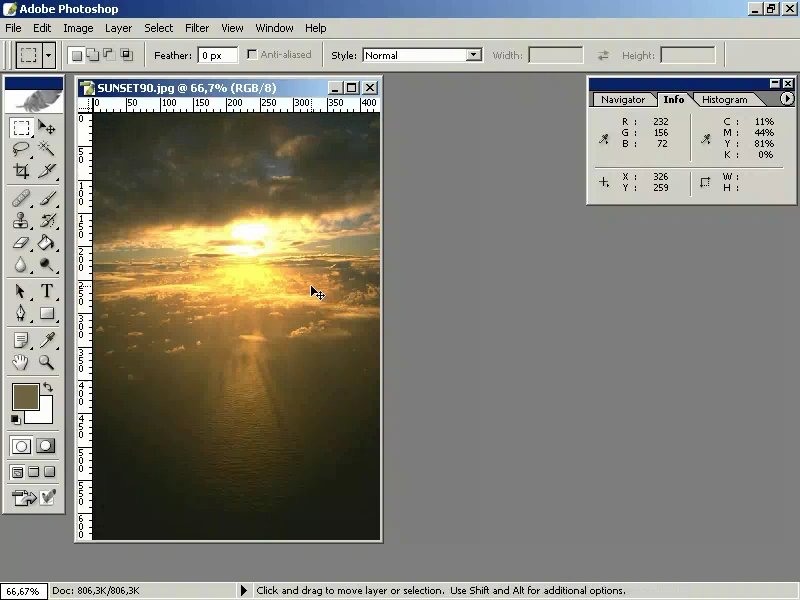Viewport: 800px width, 600px height.
Task: Set Intersect with selection mode
Action: click(126, 55)
